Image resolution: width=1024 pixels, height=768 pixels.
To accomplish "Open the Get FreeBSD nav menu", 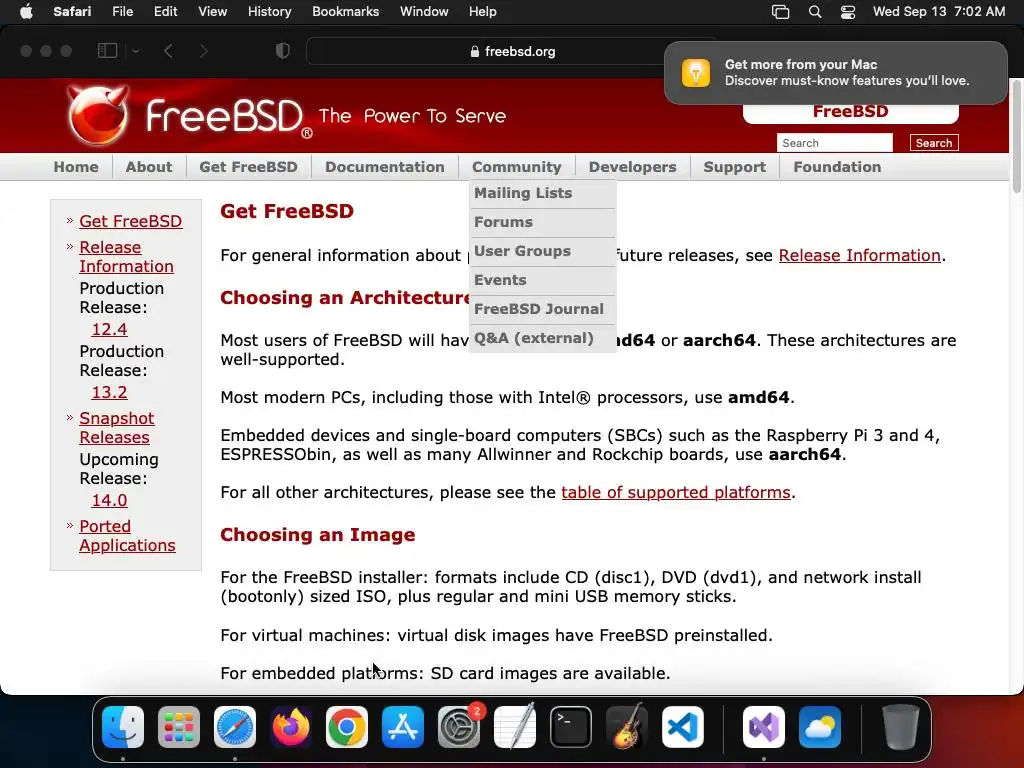I will click(248, 167).
